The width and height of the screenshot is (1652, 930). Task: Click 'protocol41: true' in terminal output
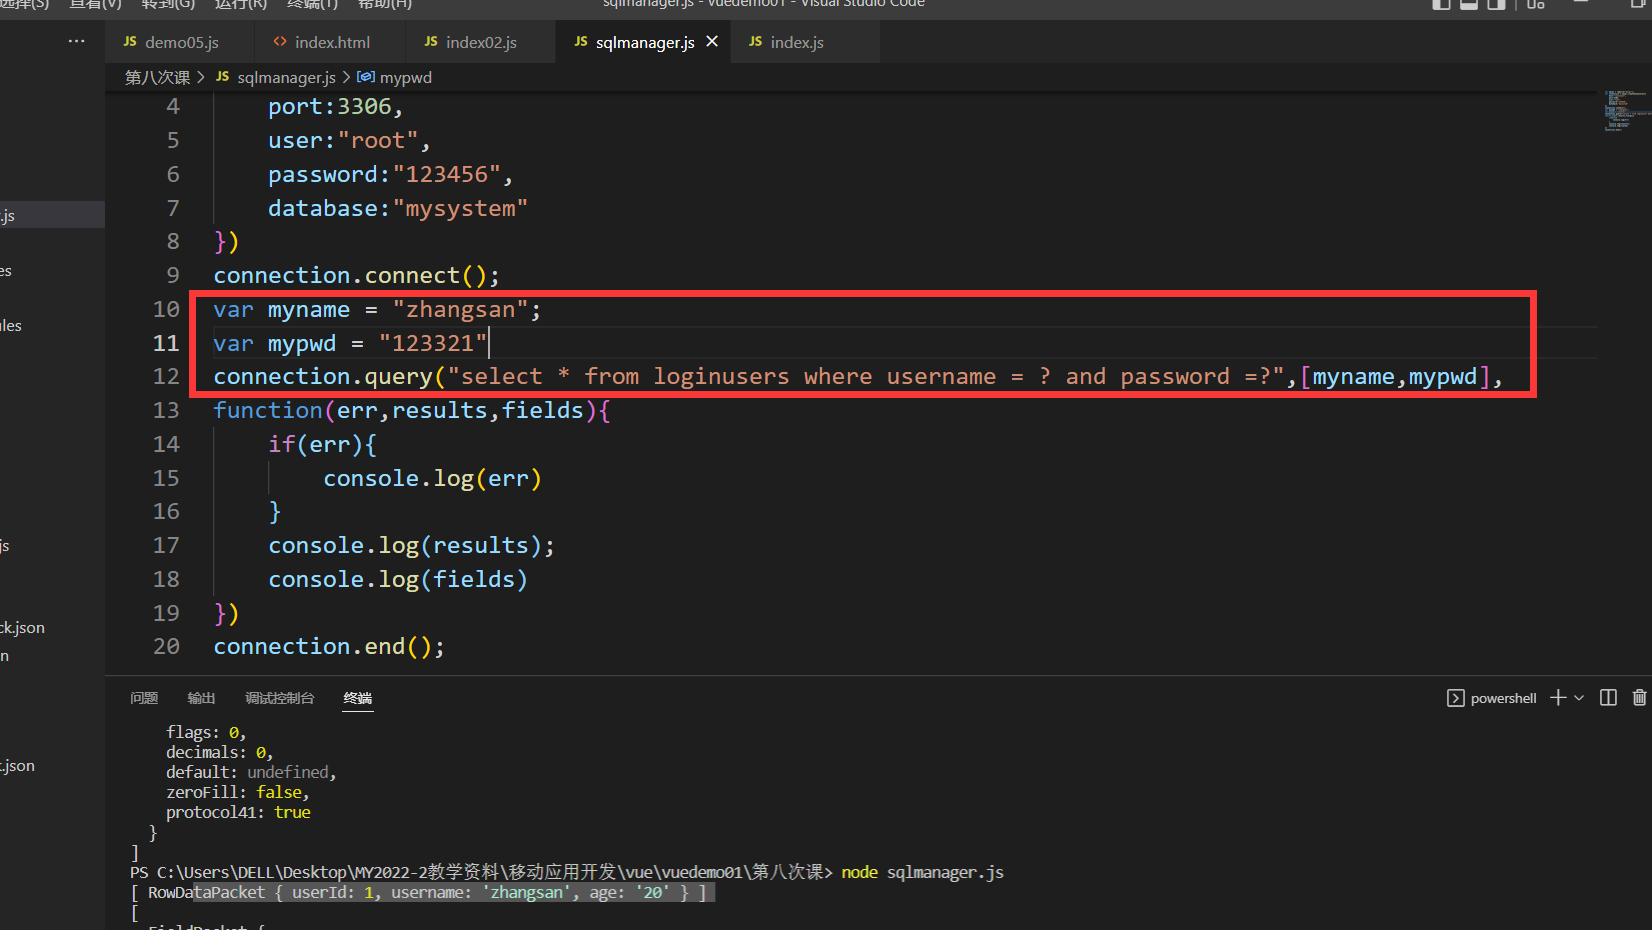[238, 812]
